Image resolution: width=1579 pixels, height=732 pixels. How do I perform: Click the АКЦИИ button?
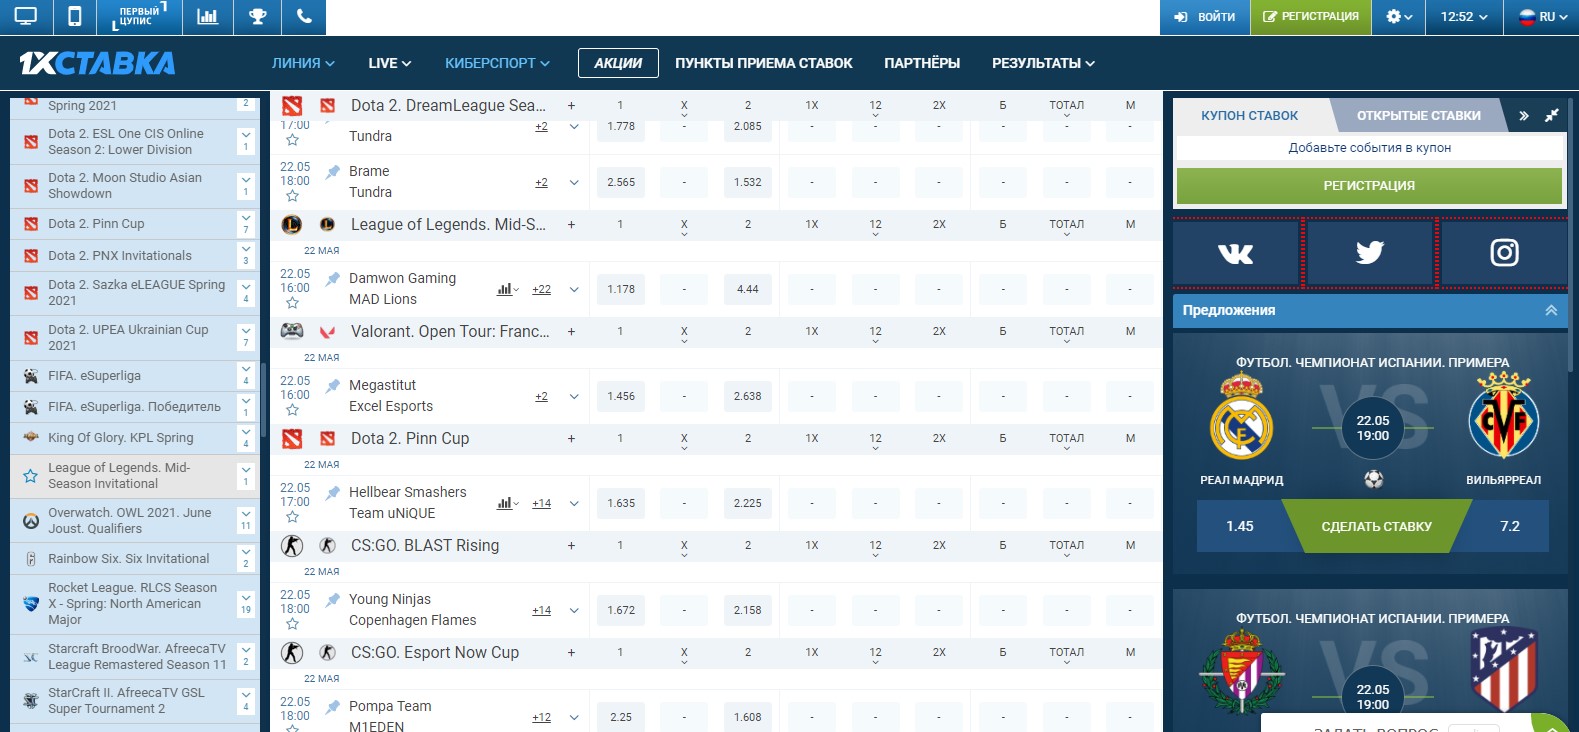click(x=618, y=63)
